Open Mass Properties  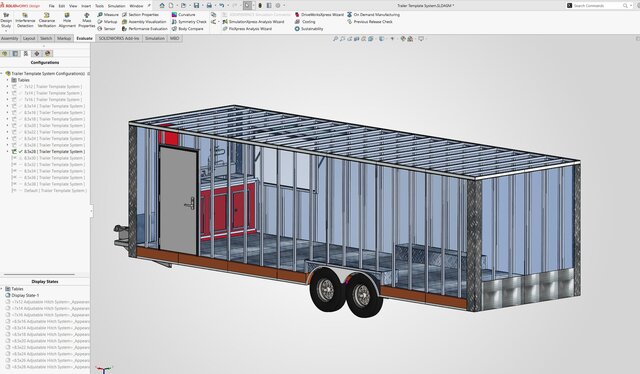[x=87, y=20]
